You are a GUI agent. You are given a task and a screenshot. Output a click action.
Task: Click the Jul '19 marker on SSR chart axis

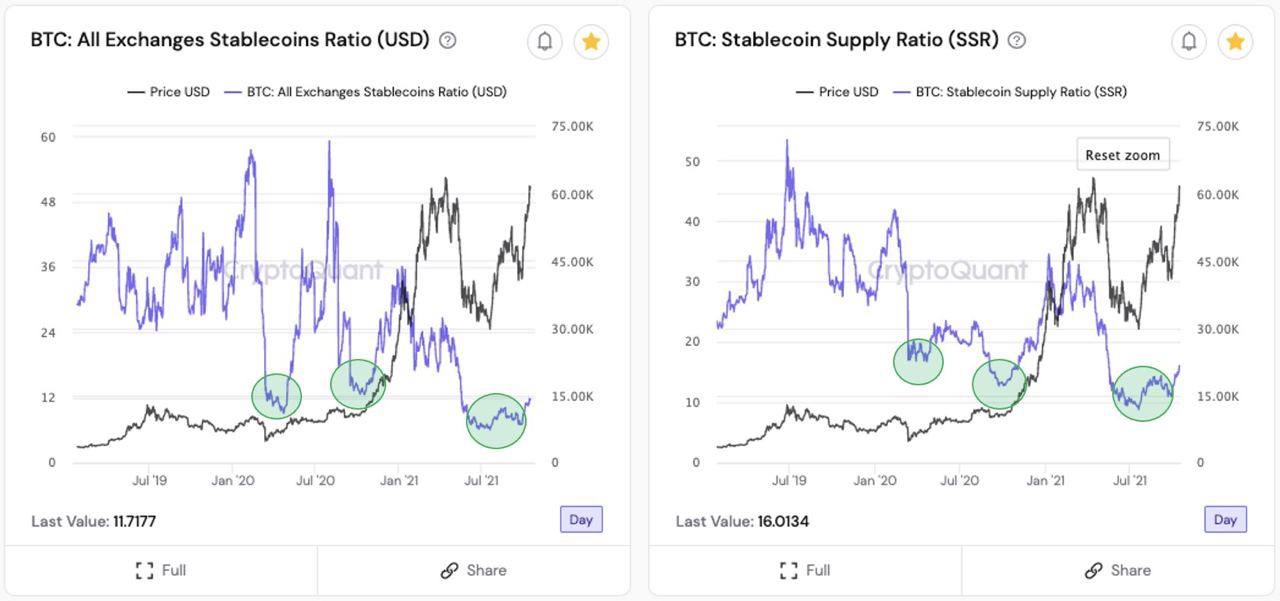click(789, 481)
